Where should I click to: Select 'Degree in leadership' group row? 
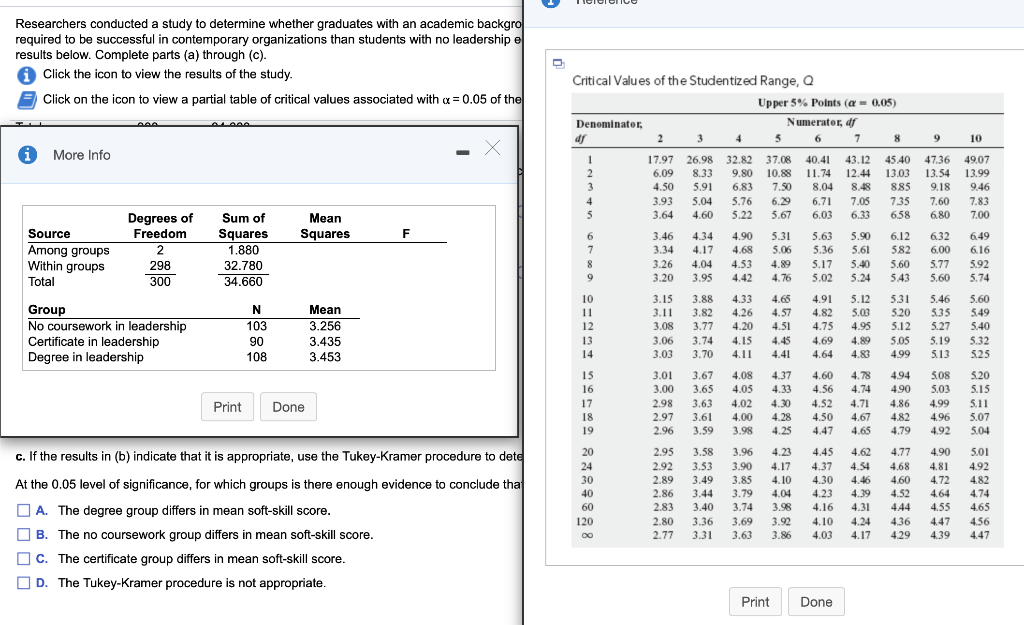86,357
